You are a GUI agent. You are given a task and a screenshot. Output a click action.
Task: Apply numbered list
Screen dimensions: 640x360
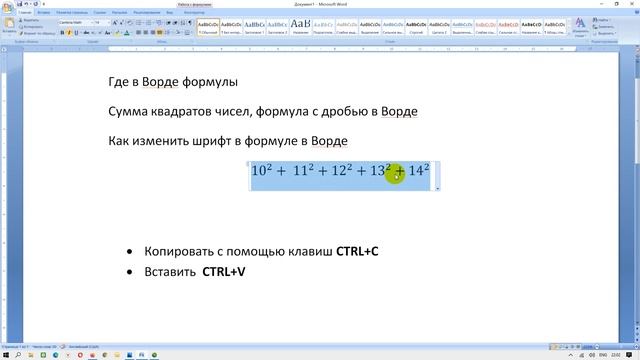point(149,22)
